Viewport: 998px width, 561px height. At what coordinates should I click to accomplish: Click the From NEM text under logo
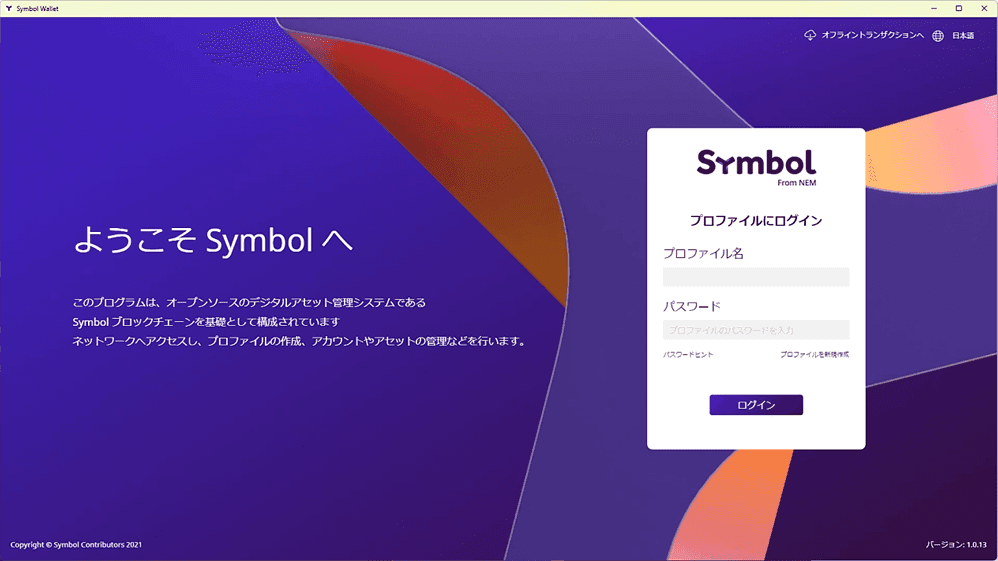click(797, 183)
